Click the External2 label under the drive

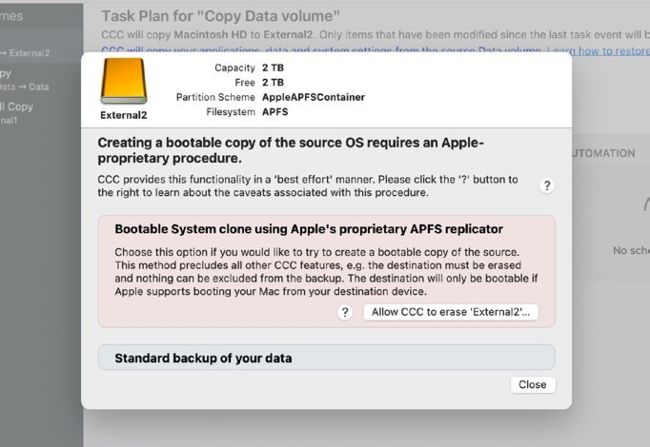click(124, 116)
